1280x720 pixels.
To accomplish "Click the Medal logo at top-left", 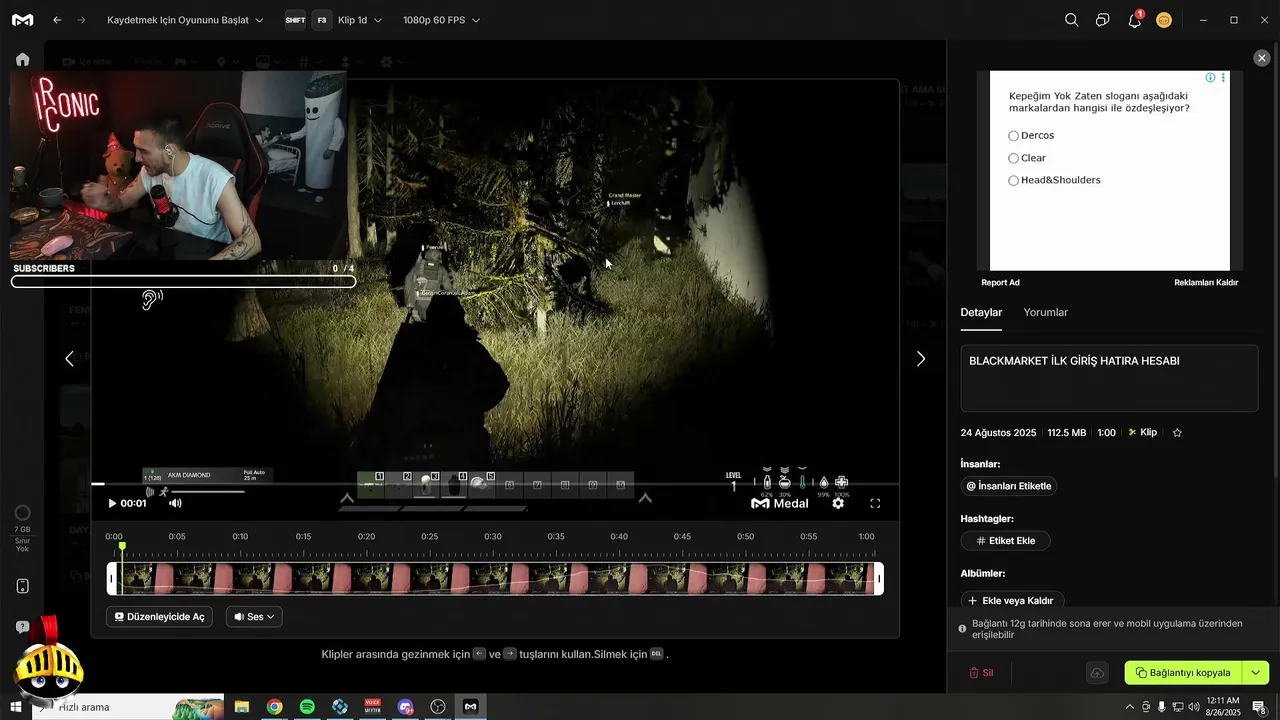I will pyautogui.click(x=22, y=20).
